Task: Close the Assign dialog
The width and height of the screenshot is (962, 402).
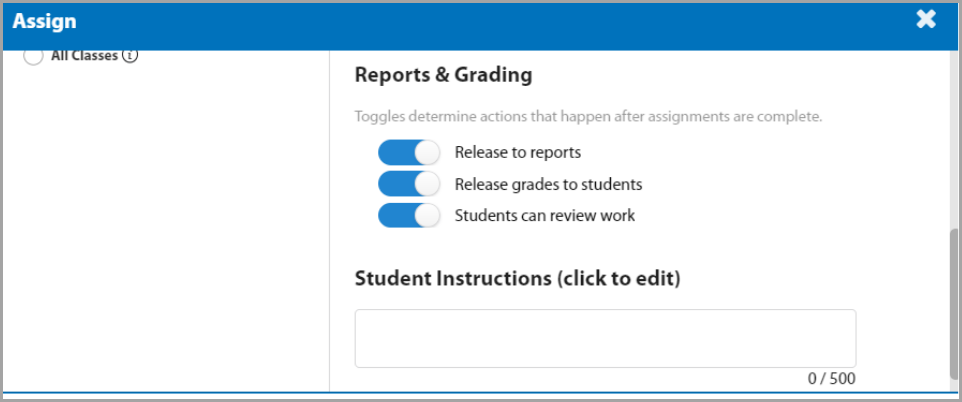Action: point(926,19)
